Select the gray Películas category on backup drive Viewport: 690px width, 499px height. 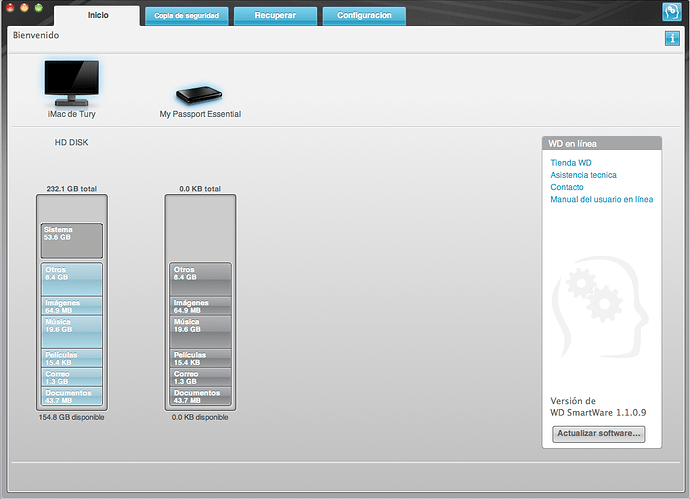click(x=200, y=358)
